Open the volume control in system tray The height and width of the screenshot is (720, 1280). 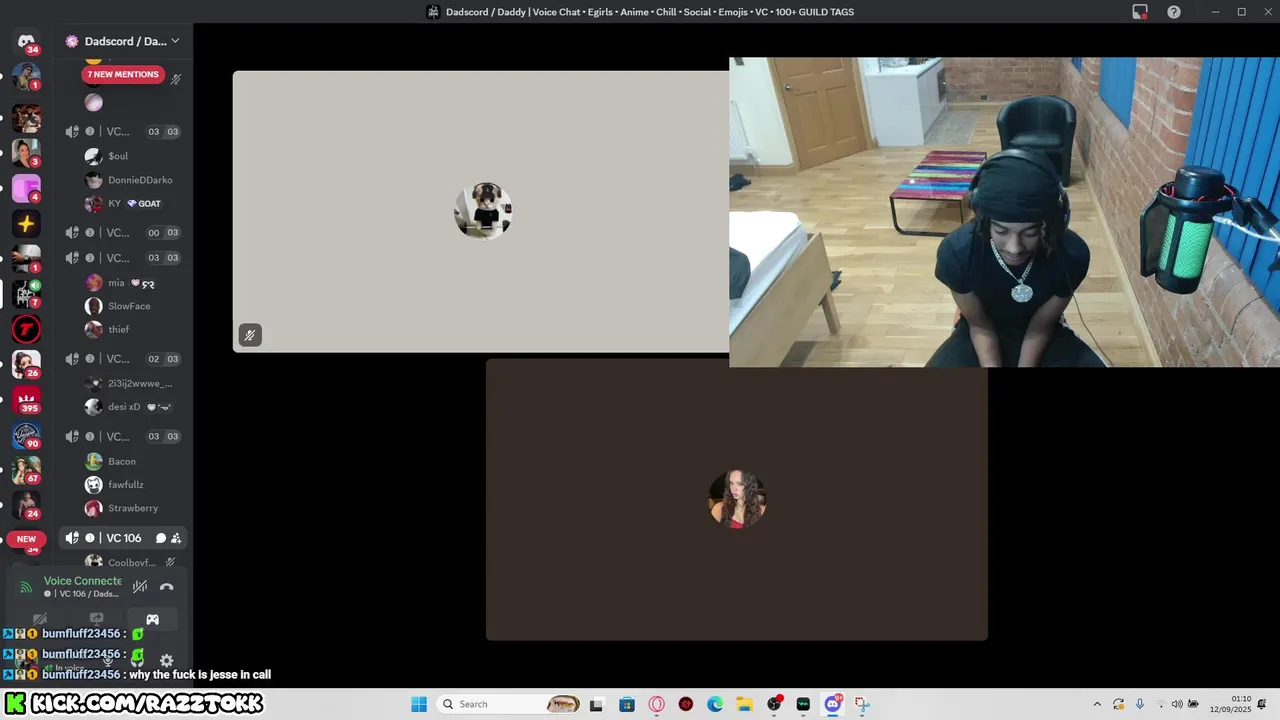point(1177,704)
